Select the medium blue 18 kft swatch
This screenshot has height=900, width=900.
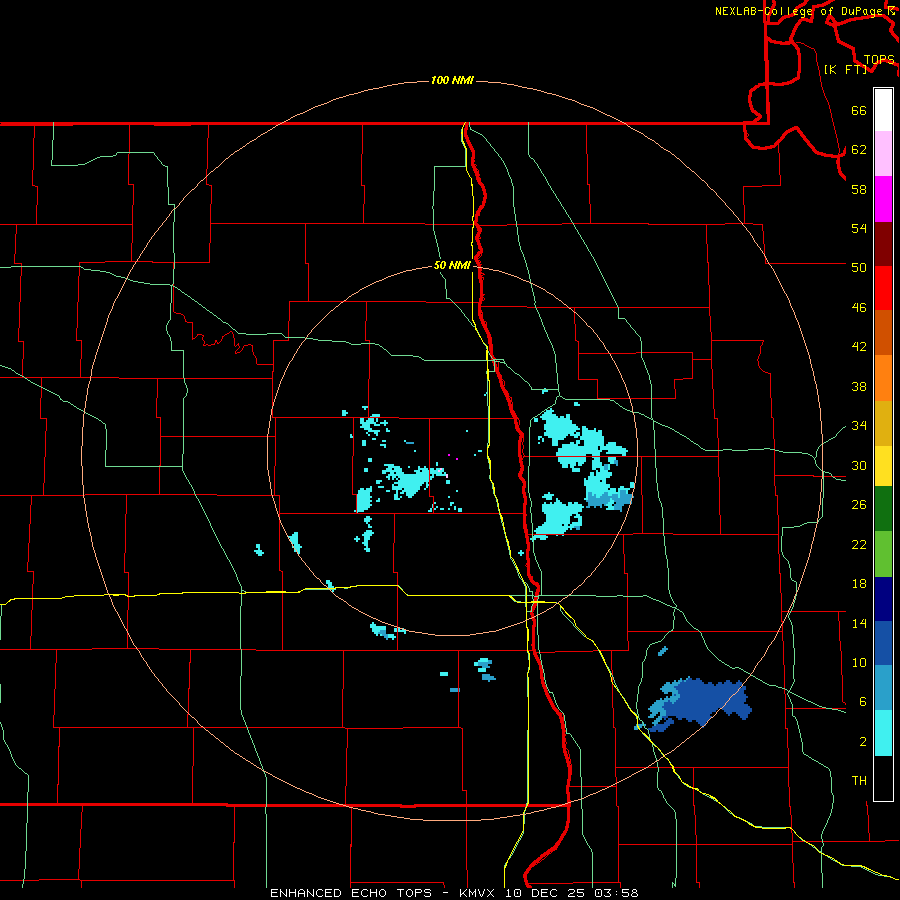[883, 643]
